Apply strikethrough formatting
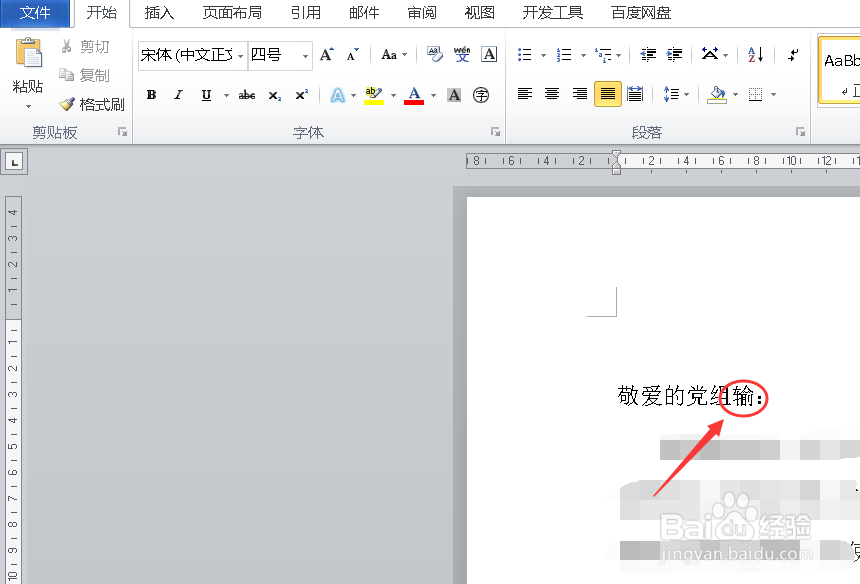This screenshot has height=584, width=860. 246,94
